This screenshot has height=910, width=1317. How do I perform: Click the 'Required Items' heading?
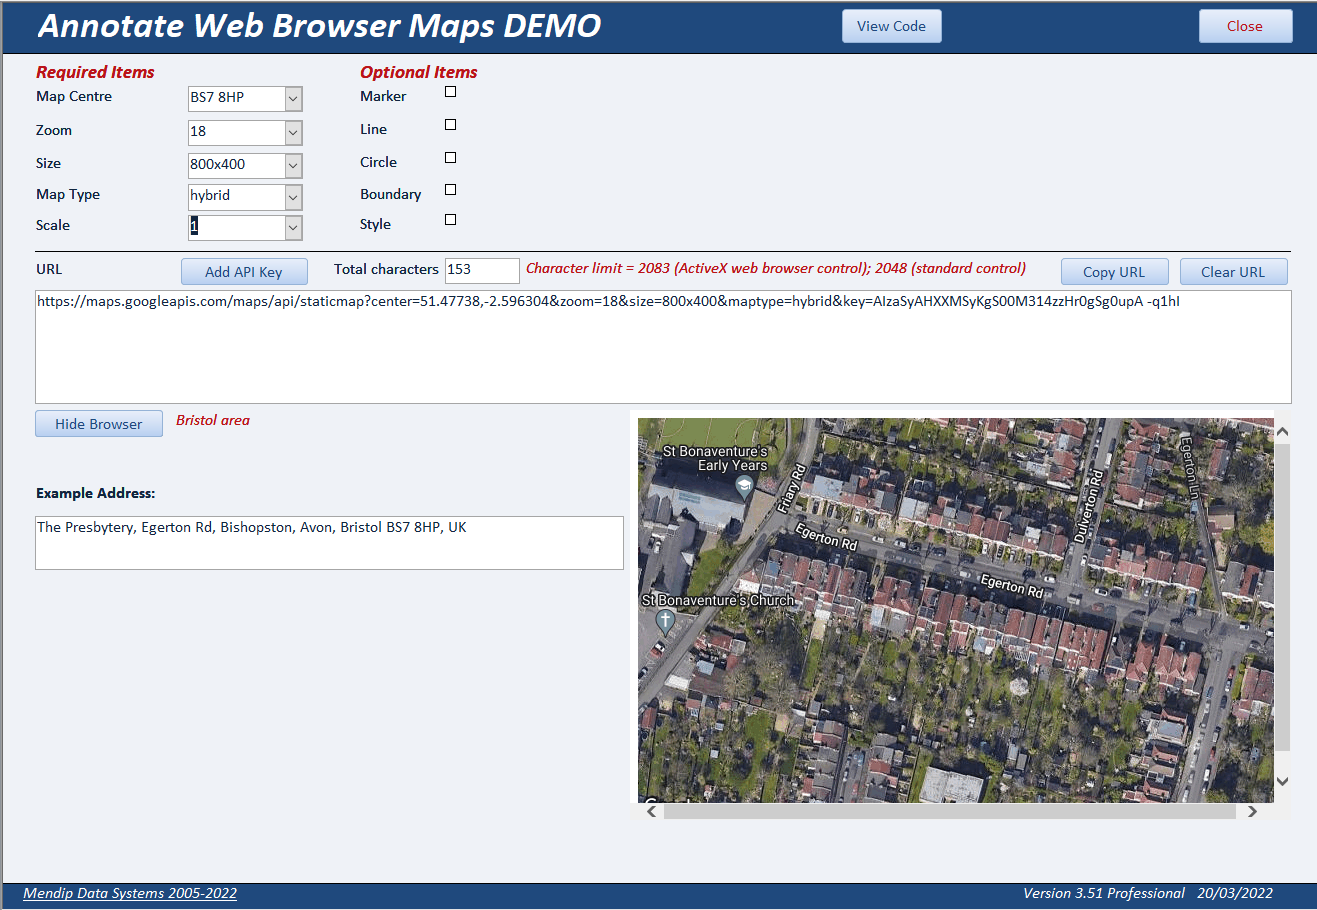coord(95,72)
